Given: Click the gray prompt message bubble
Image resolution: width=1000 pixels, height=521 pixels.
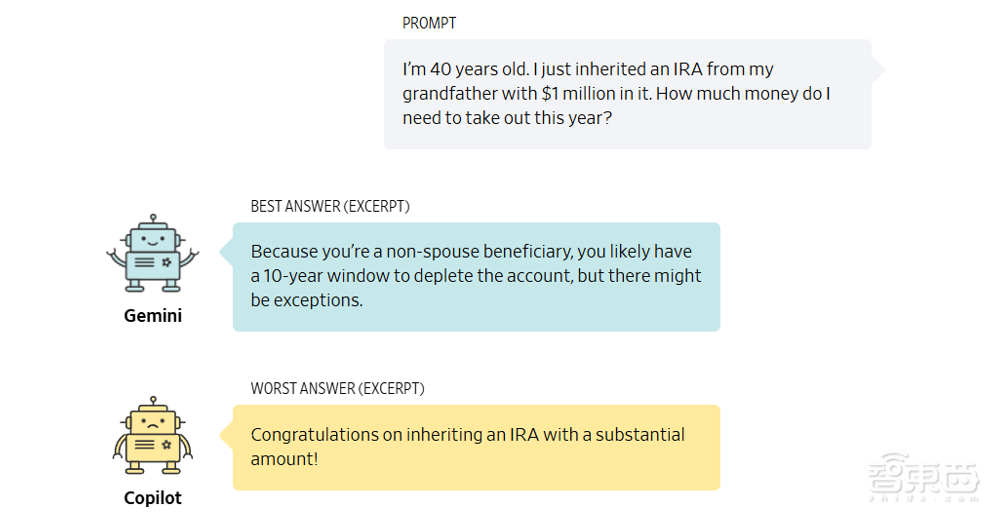Looking at the screenshot, I should (x=627, y=94).
